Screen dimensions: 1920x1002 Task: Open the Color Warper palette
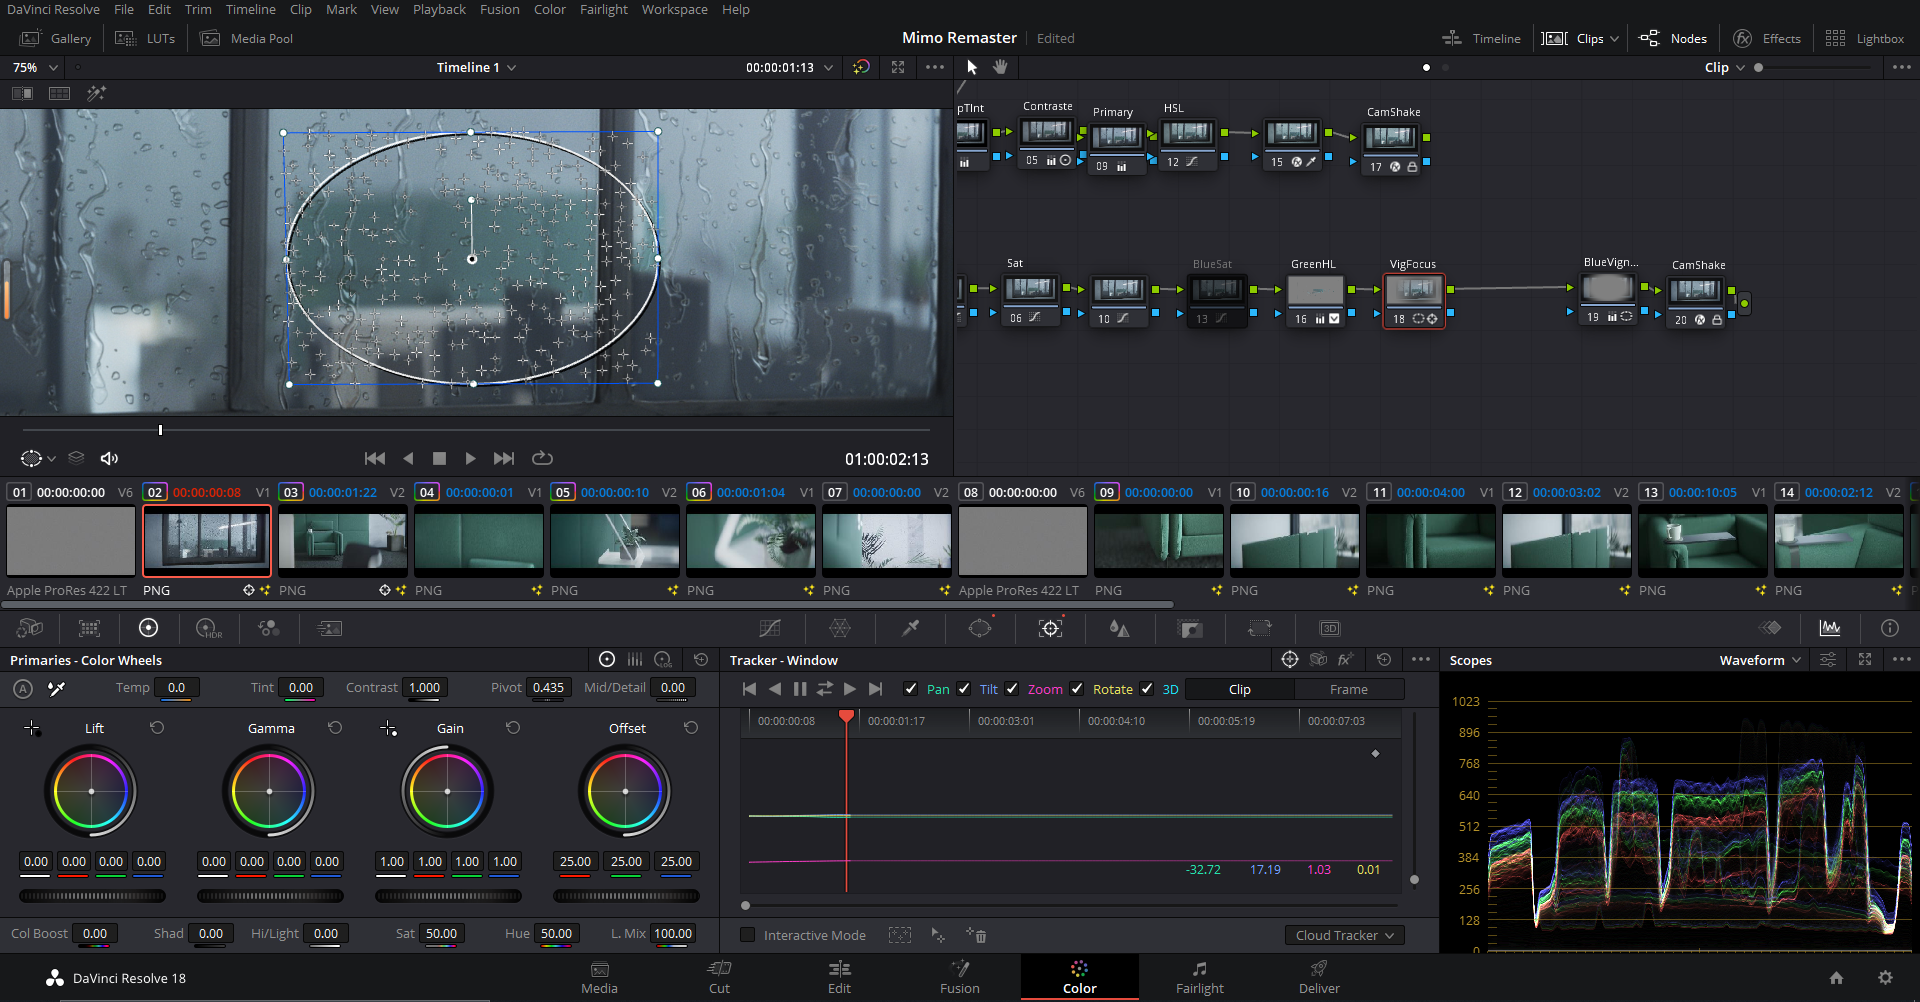tap(840, 628)
